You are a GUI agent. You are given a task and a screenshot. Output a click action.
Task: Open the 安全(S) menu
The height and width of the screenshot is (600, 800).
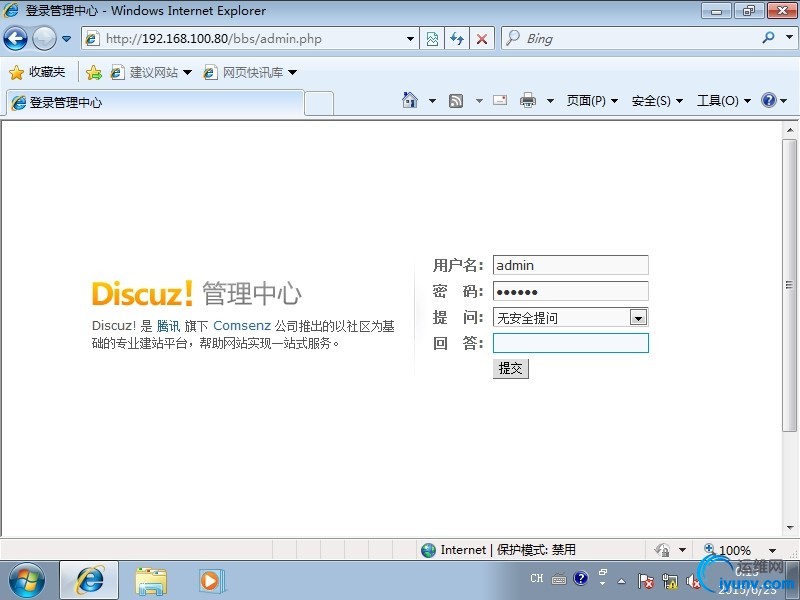click(657, 101)
